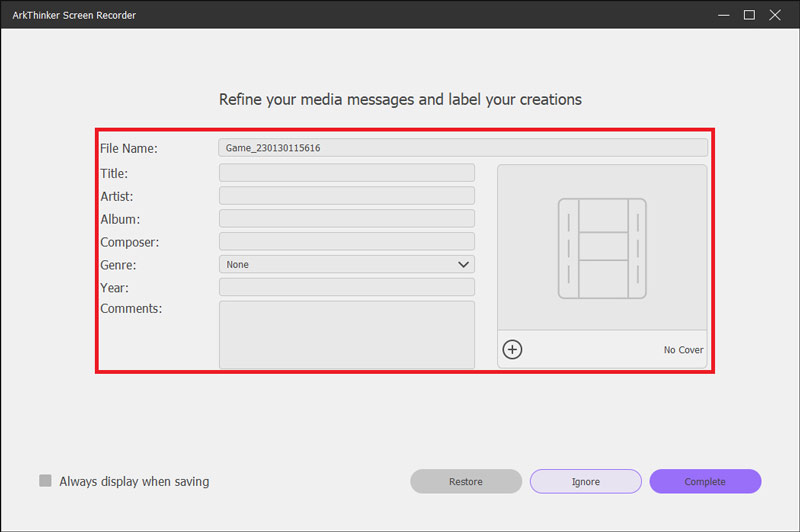
Task: Click the Refine your media messages heading
Action: (401, 99)
